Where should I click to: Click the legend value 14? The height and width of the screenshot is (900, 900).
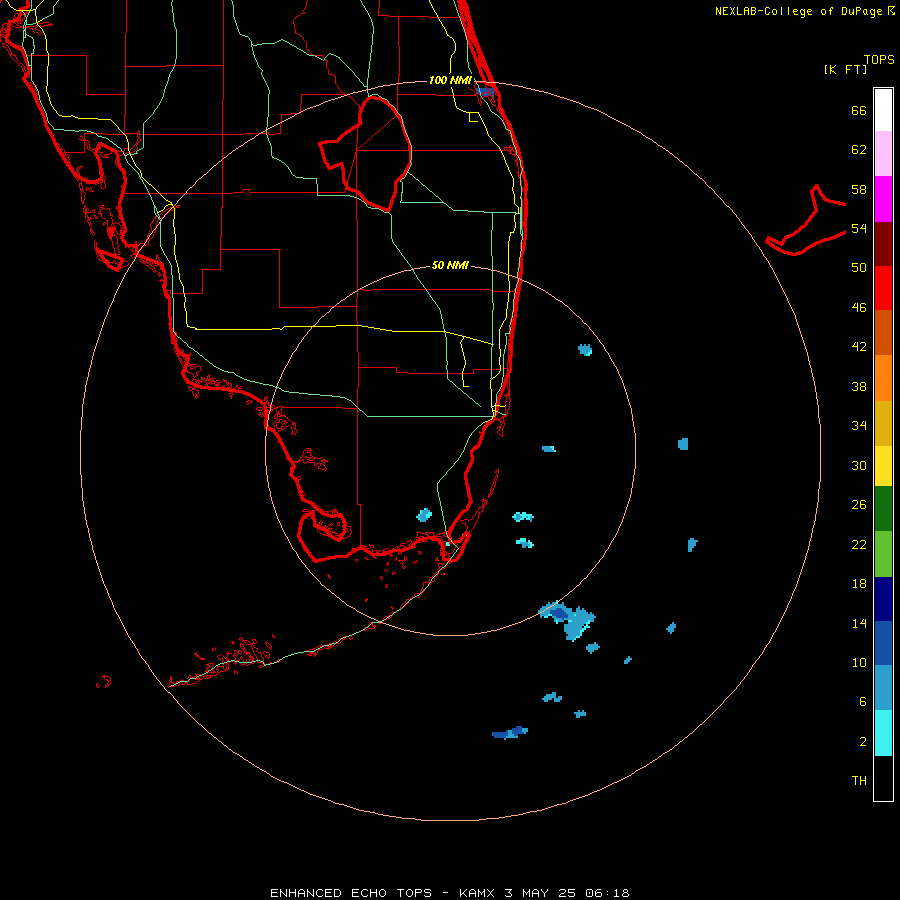(859, 623)
